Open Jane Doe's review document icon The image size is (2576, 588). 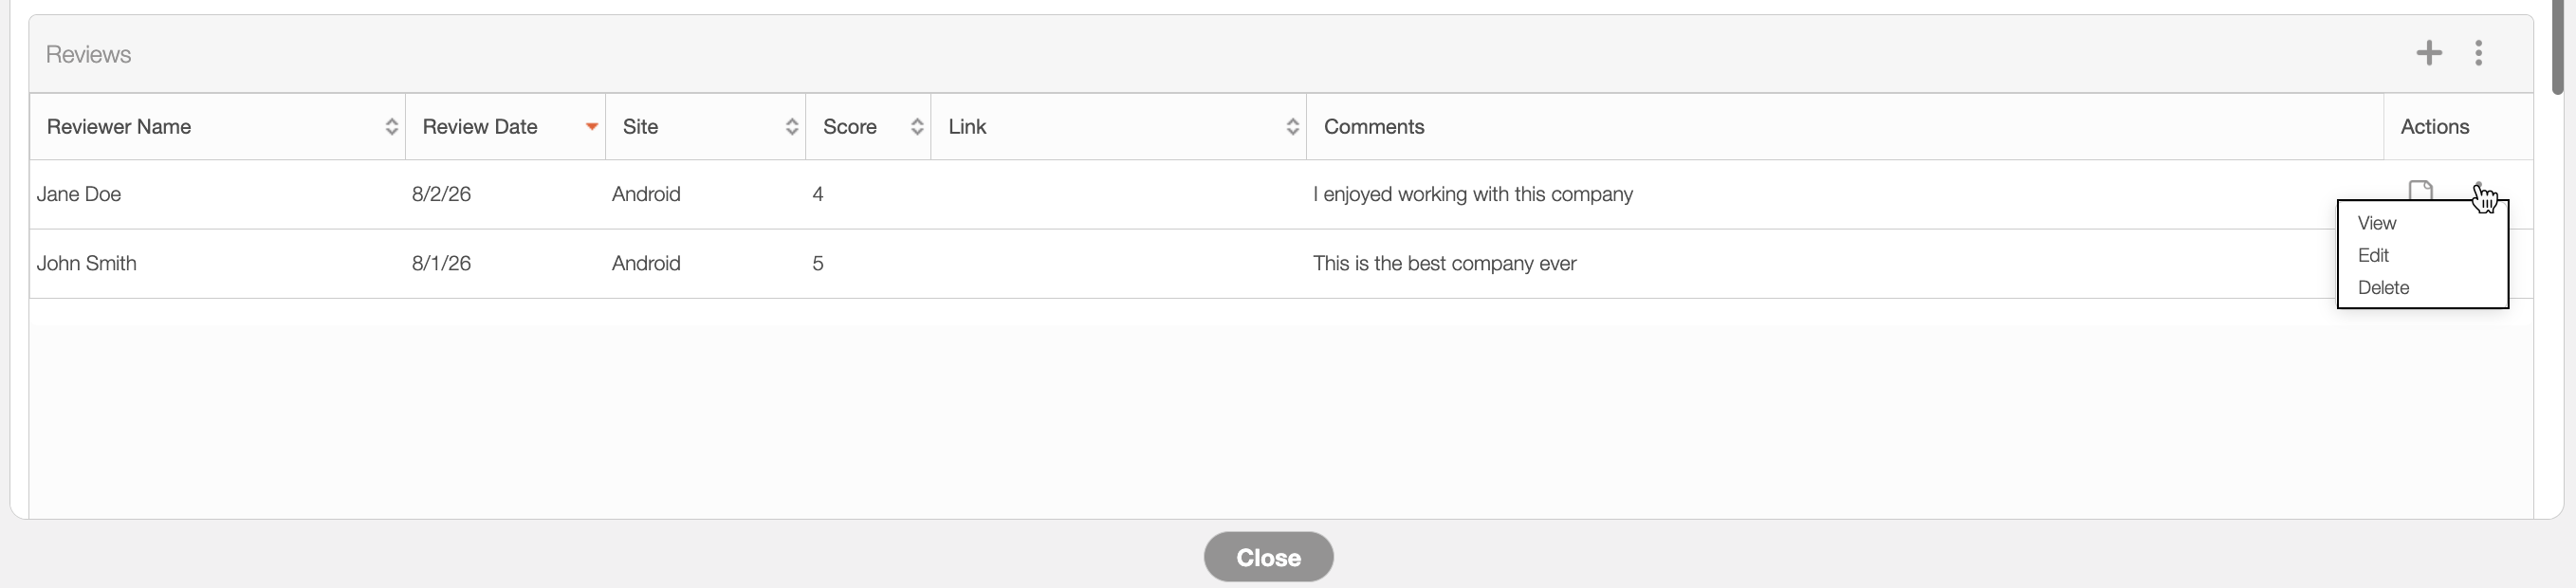[x=2420, y=190]
